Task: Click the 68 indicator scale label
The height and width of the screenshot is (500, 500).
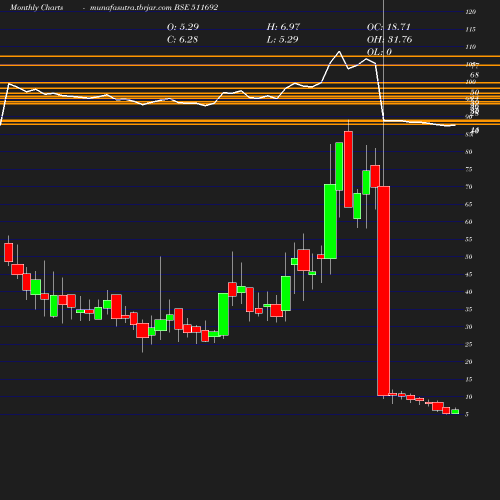Action: point(474,75)
